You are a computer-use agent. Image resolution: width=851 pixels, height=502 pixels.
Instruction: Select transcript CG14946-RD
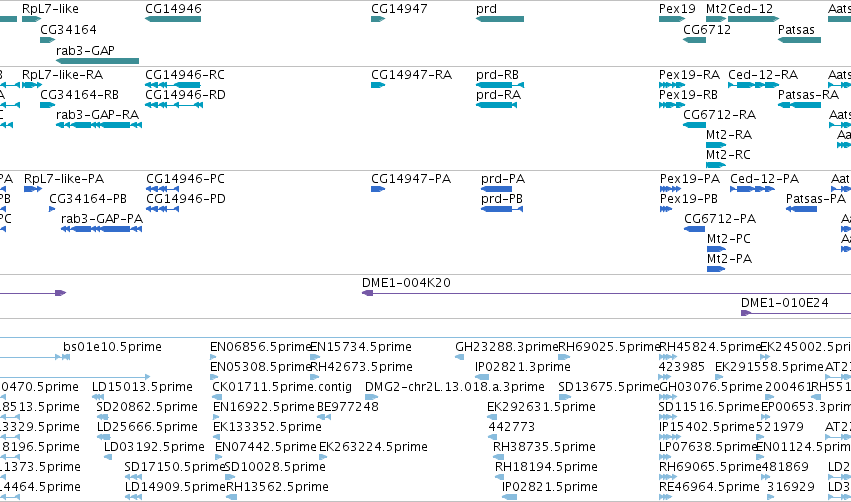click(x=174, y=105)
